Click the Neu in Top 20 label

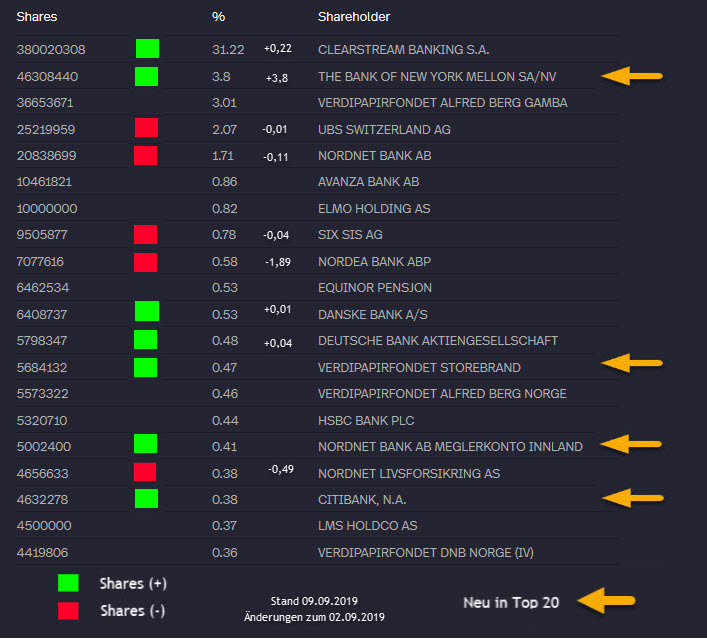click(x=511, y=602)
